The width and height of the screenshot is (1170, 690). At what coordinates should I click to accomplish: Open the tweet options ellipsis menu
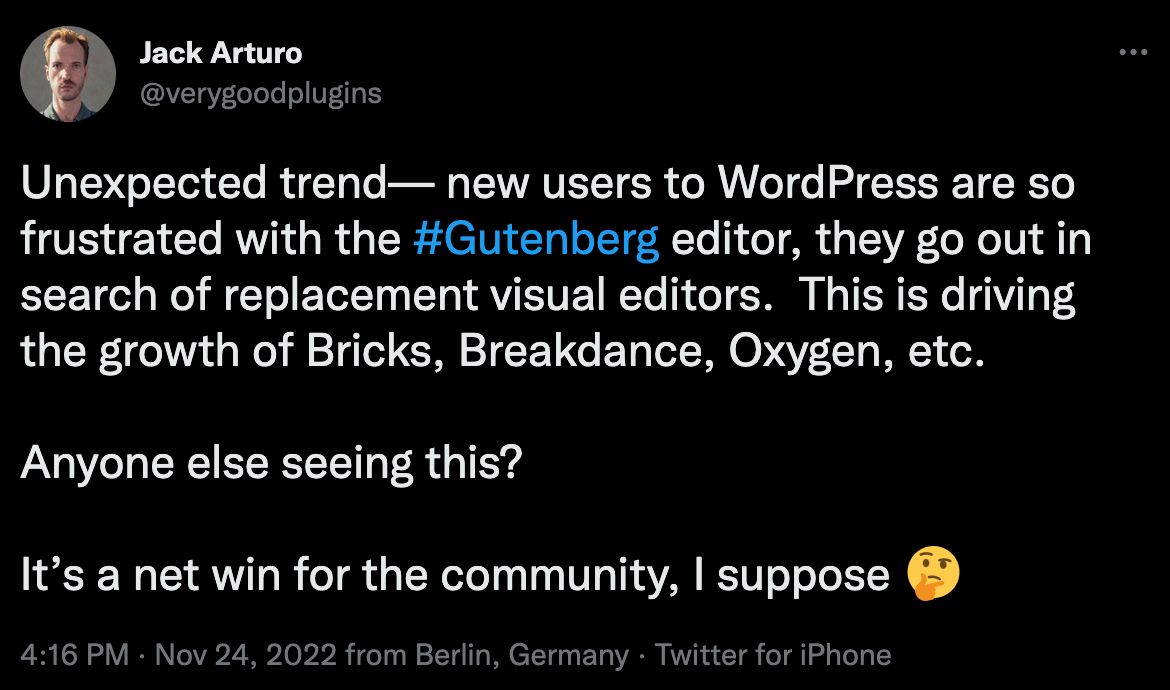tap(1133, 52)
